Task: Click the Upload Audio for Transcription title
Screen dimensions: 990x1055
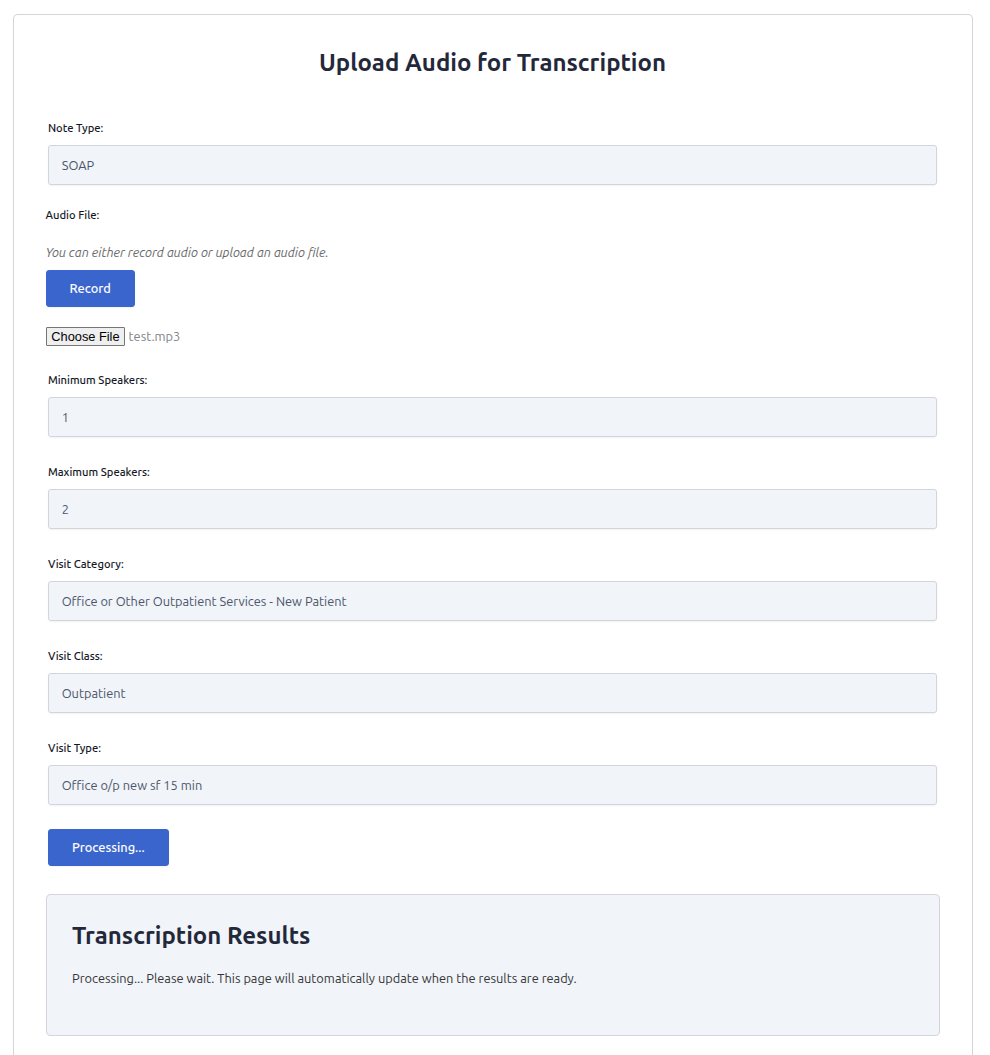Action: click(x=492, y=62)
